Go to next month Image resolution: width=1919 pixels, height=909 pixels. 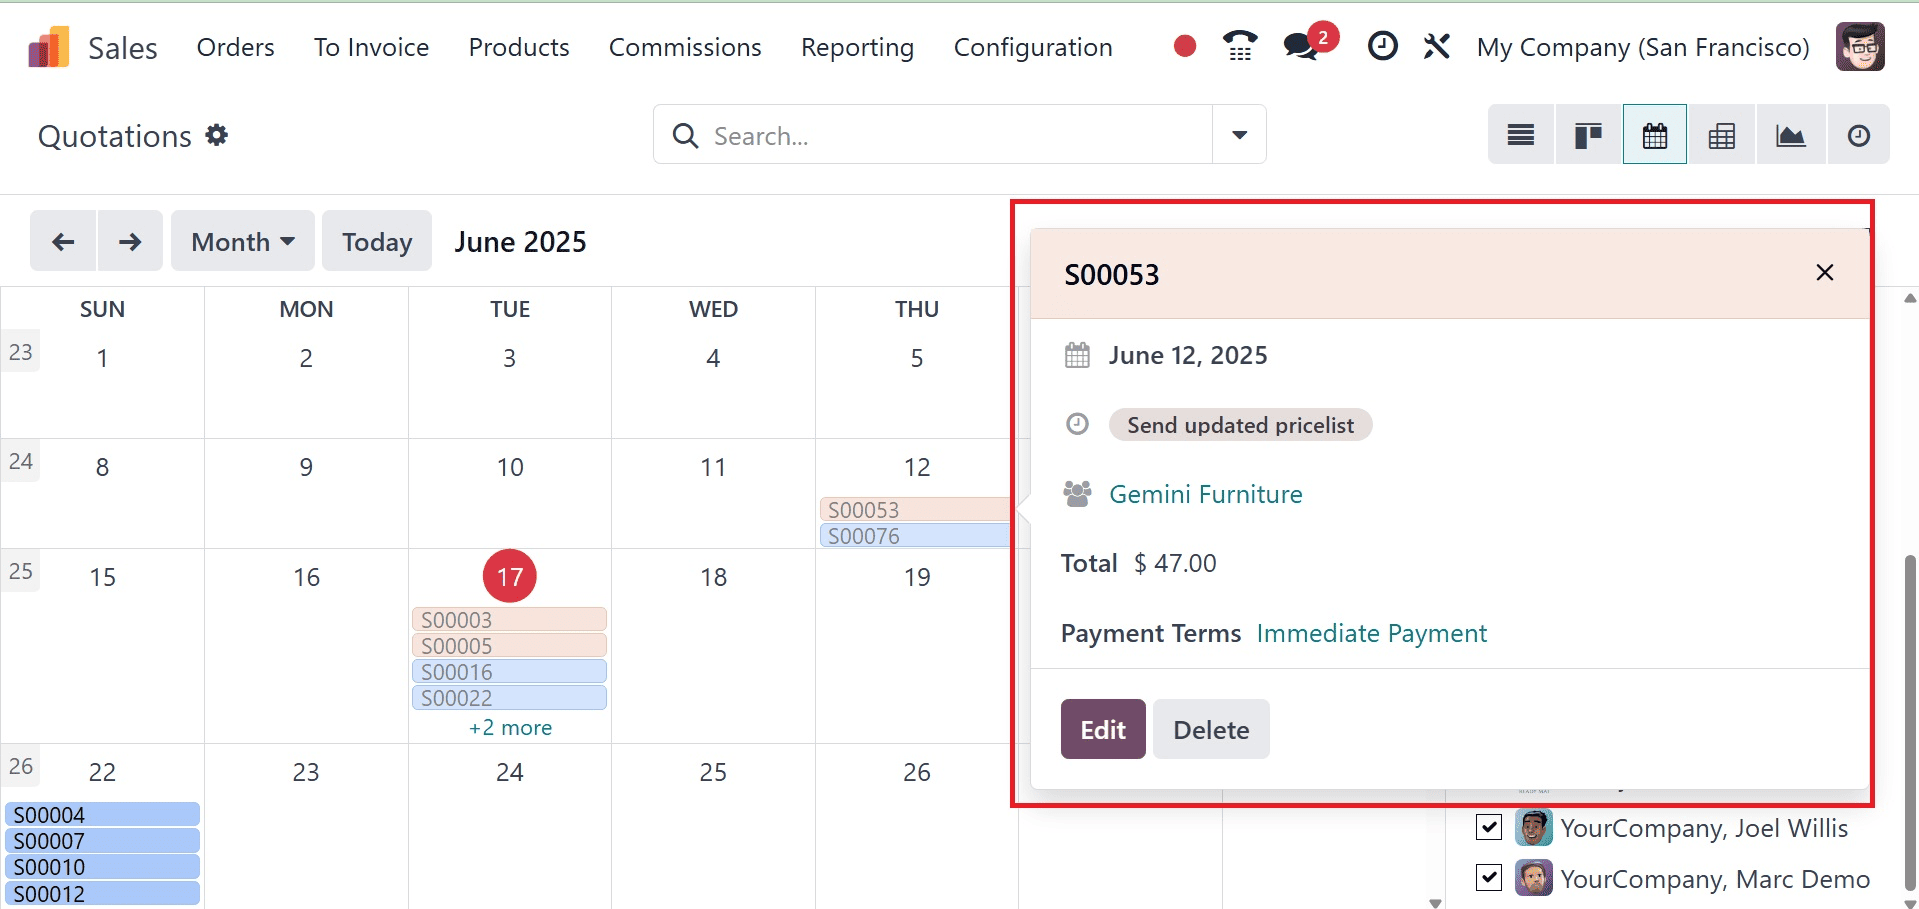point(130,241)
